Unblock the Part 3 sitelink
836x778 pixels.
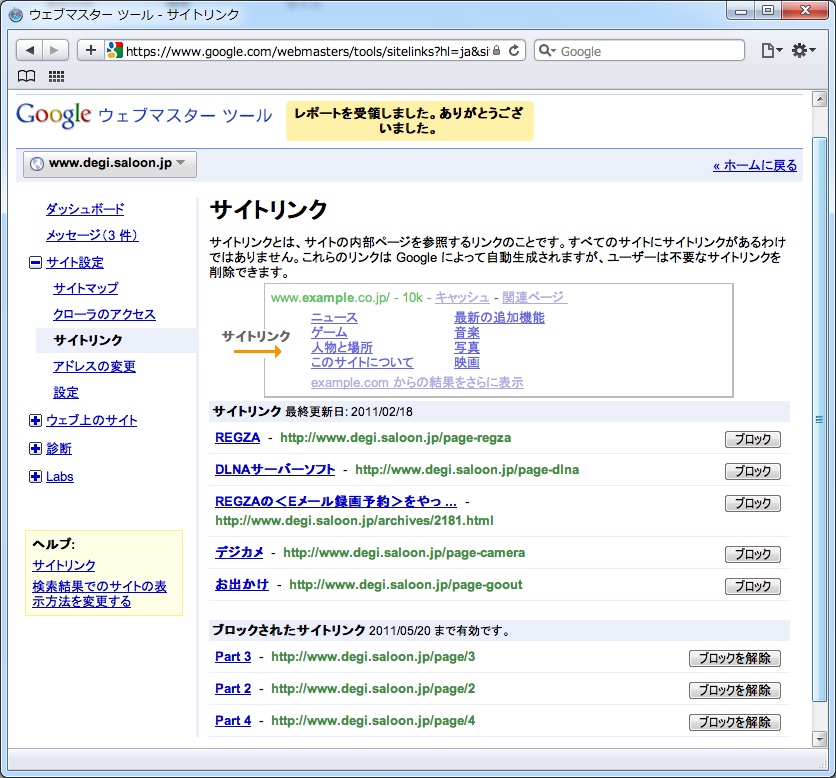tap(735, 659)
